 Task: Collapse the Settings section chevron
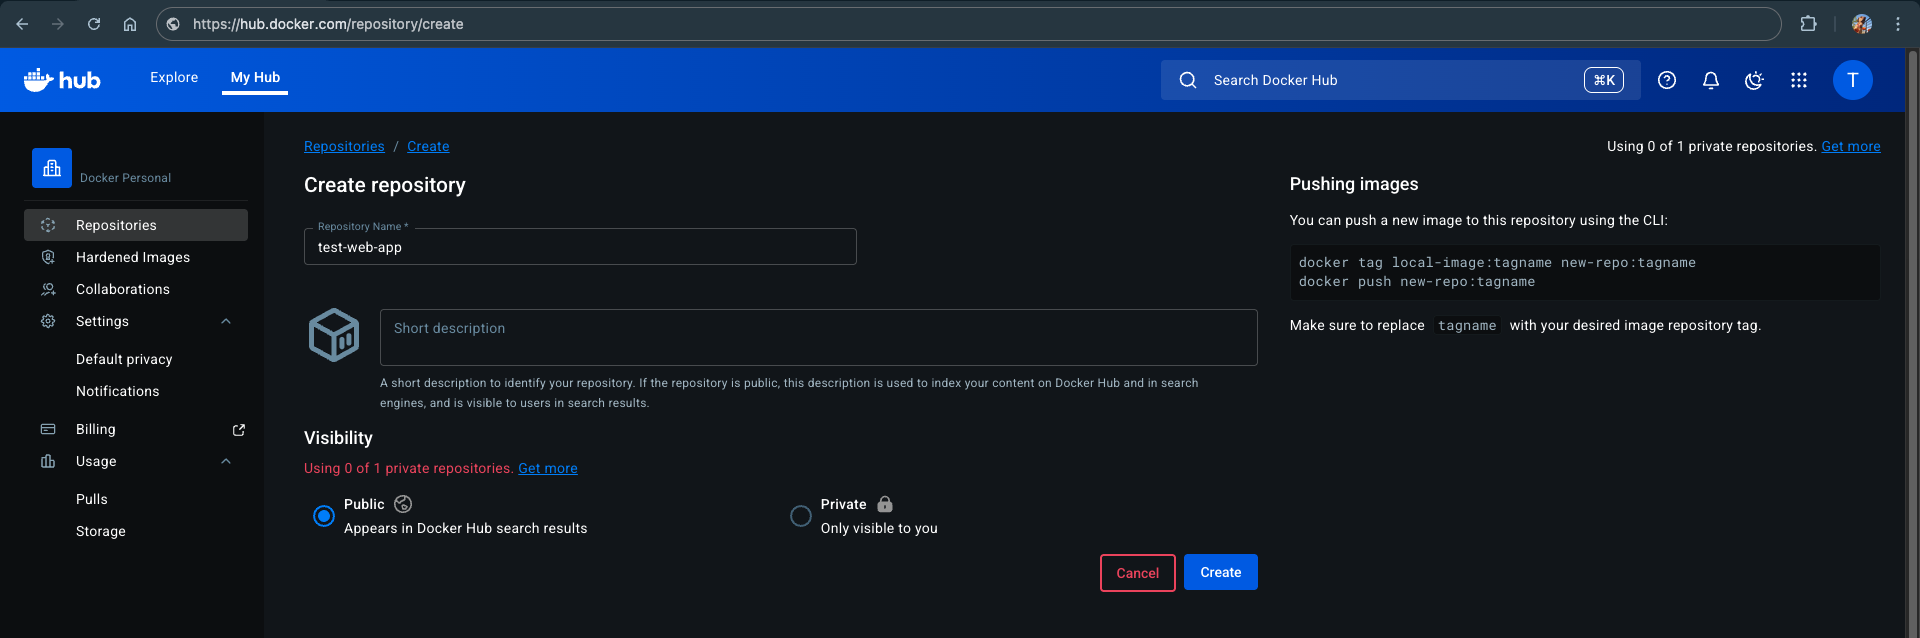[x=226, y=321]
